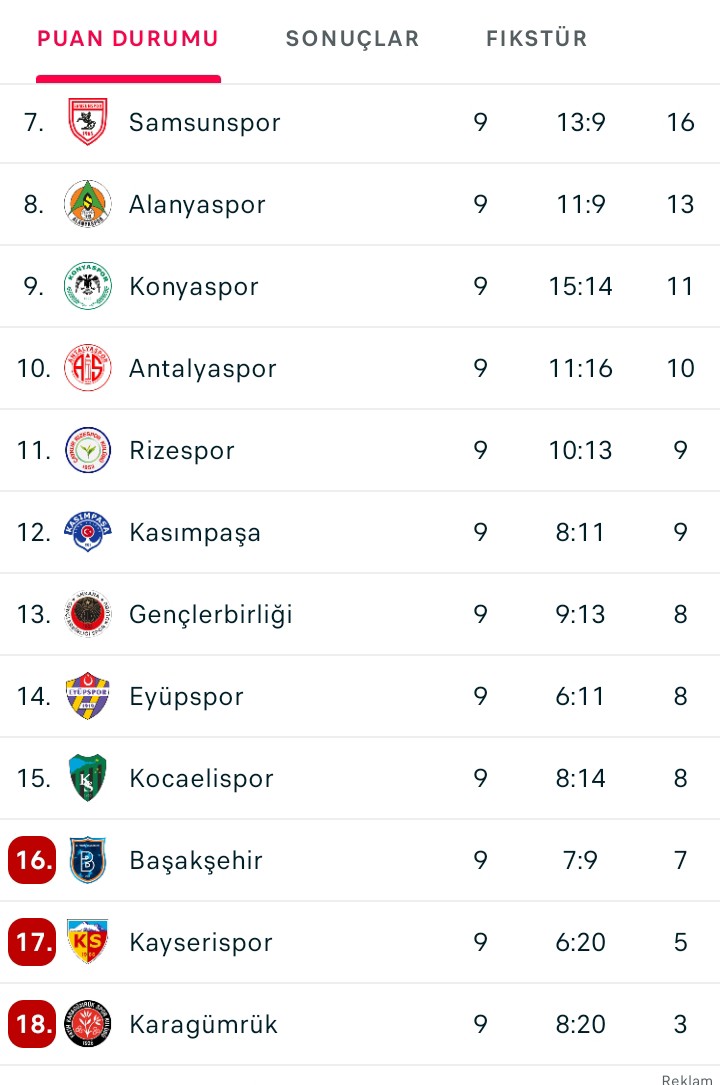Click the Başakşehir team name

(196, 860)
